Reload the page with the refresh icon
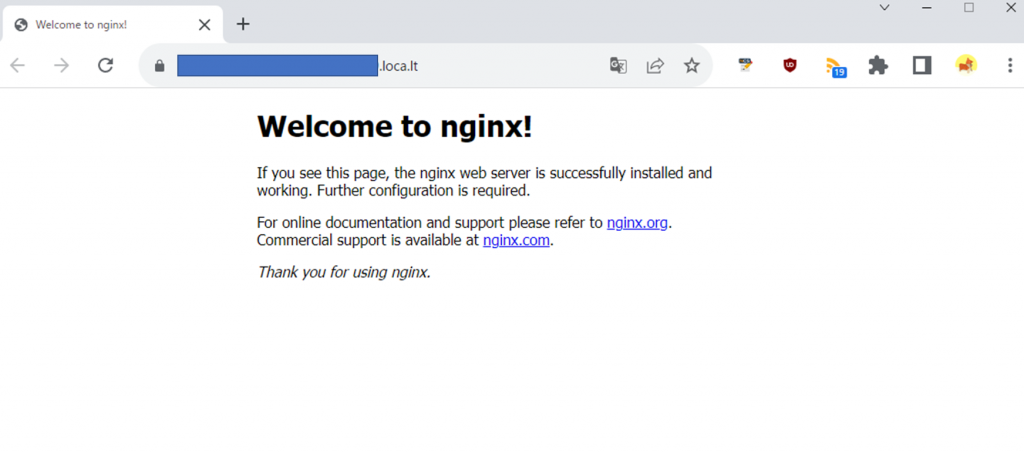 coord(105,65)
